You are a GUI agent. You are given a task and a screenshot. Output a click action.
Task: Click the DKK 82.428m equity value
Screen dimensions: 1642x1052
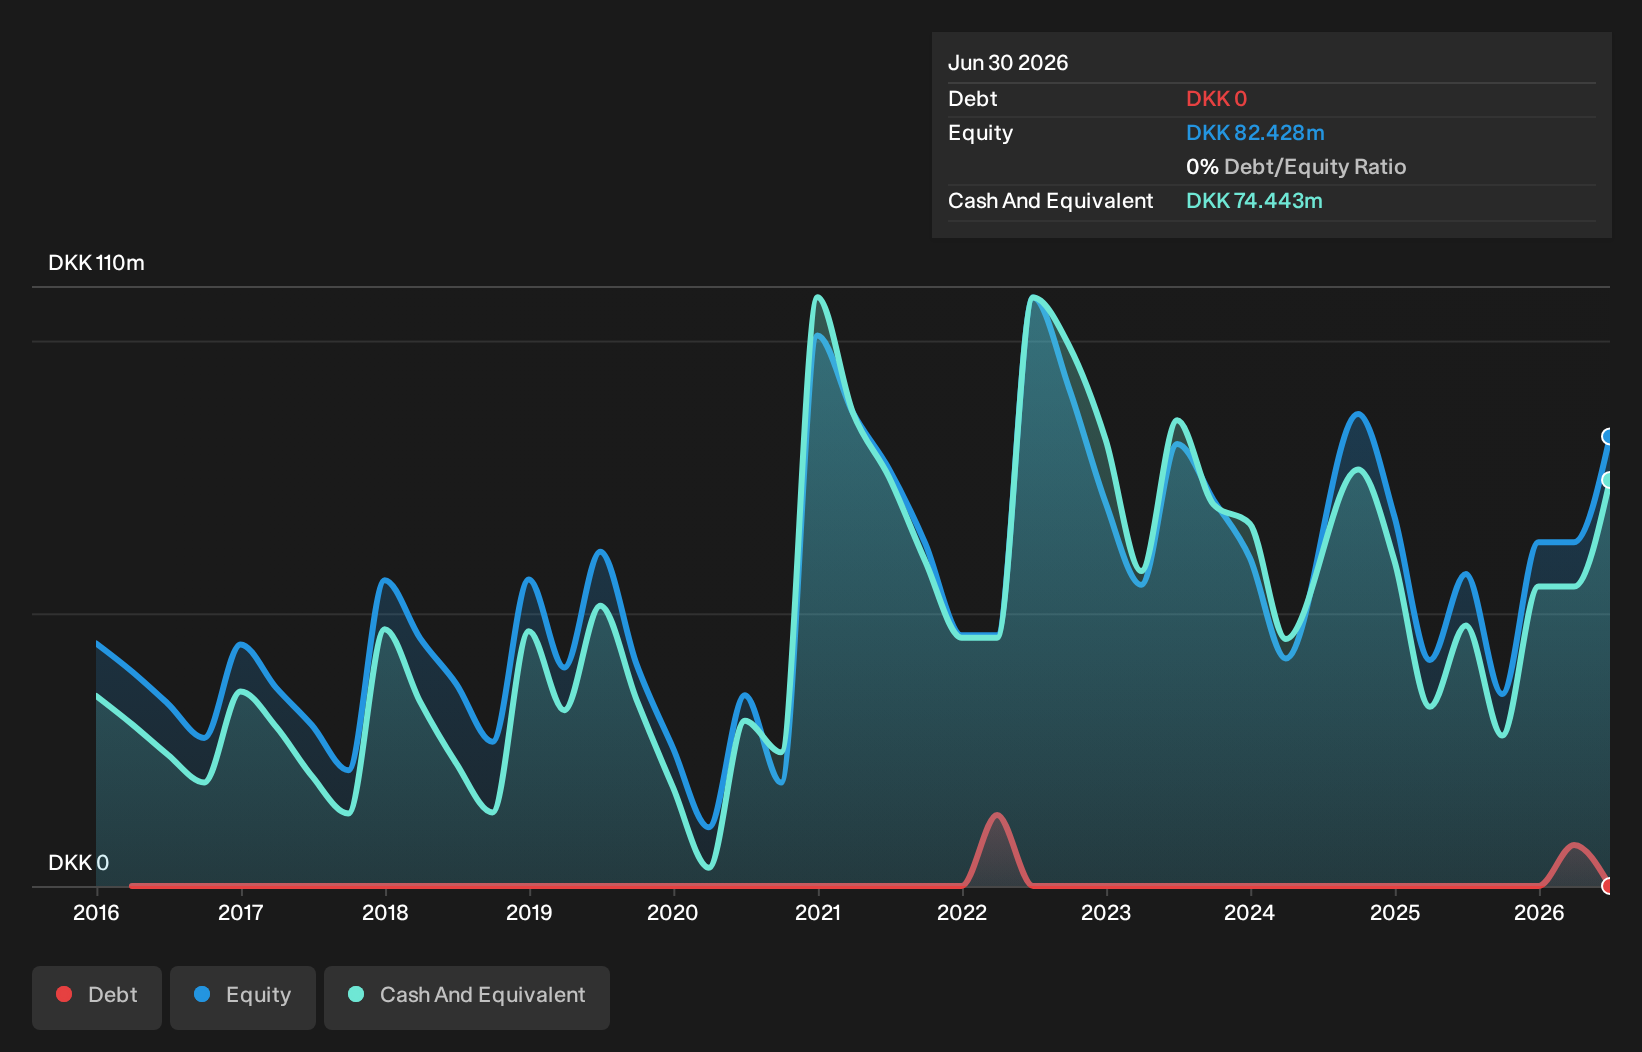[1255, 133]
